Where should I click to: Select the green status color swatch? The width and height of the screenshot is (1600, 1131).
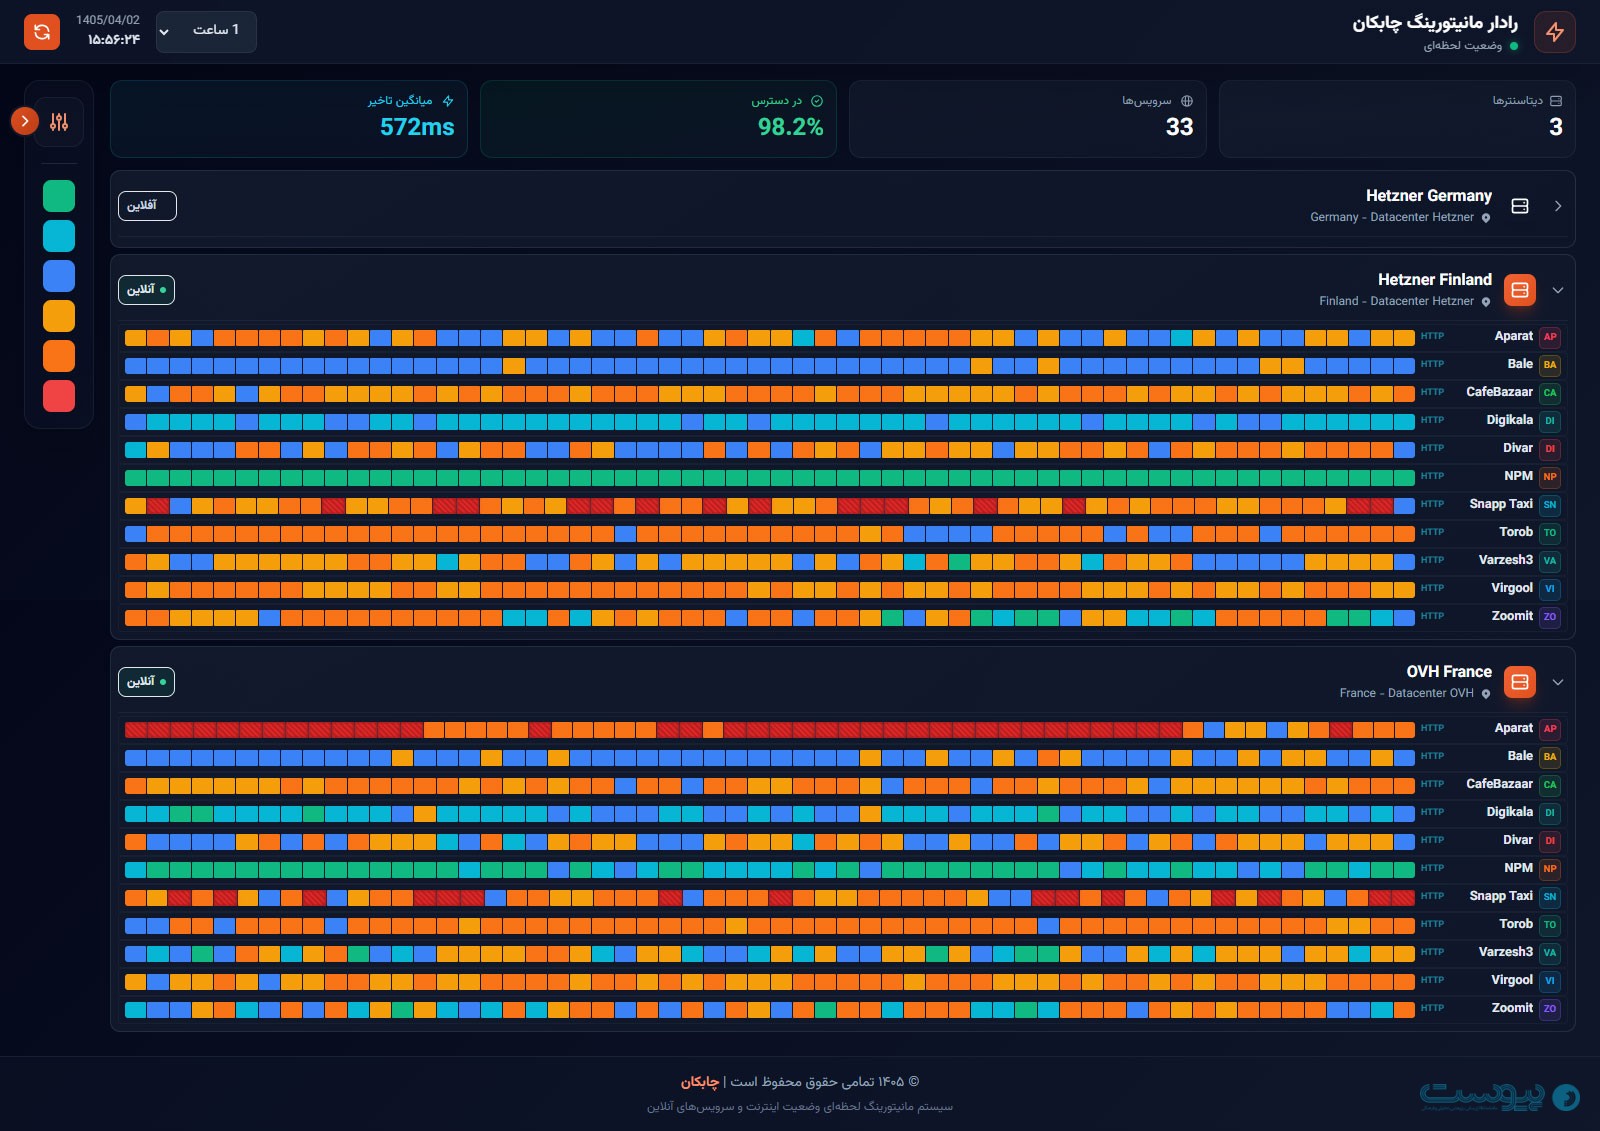pos(59,196)
